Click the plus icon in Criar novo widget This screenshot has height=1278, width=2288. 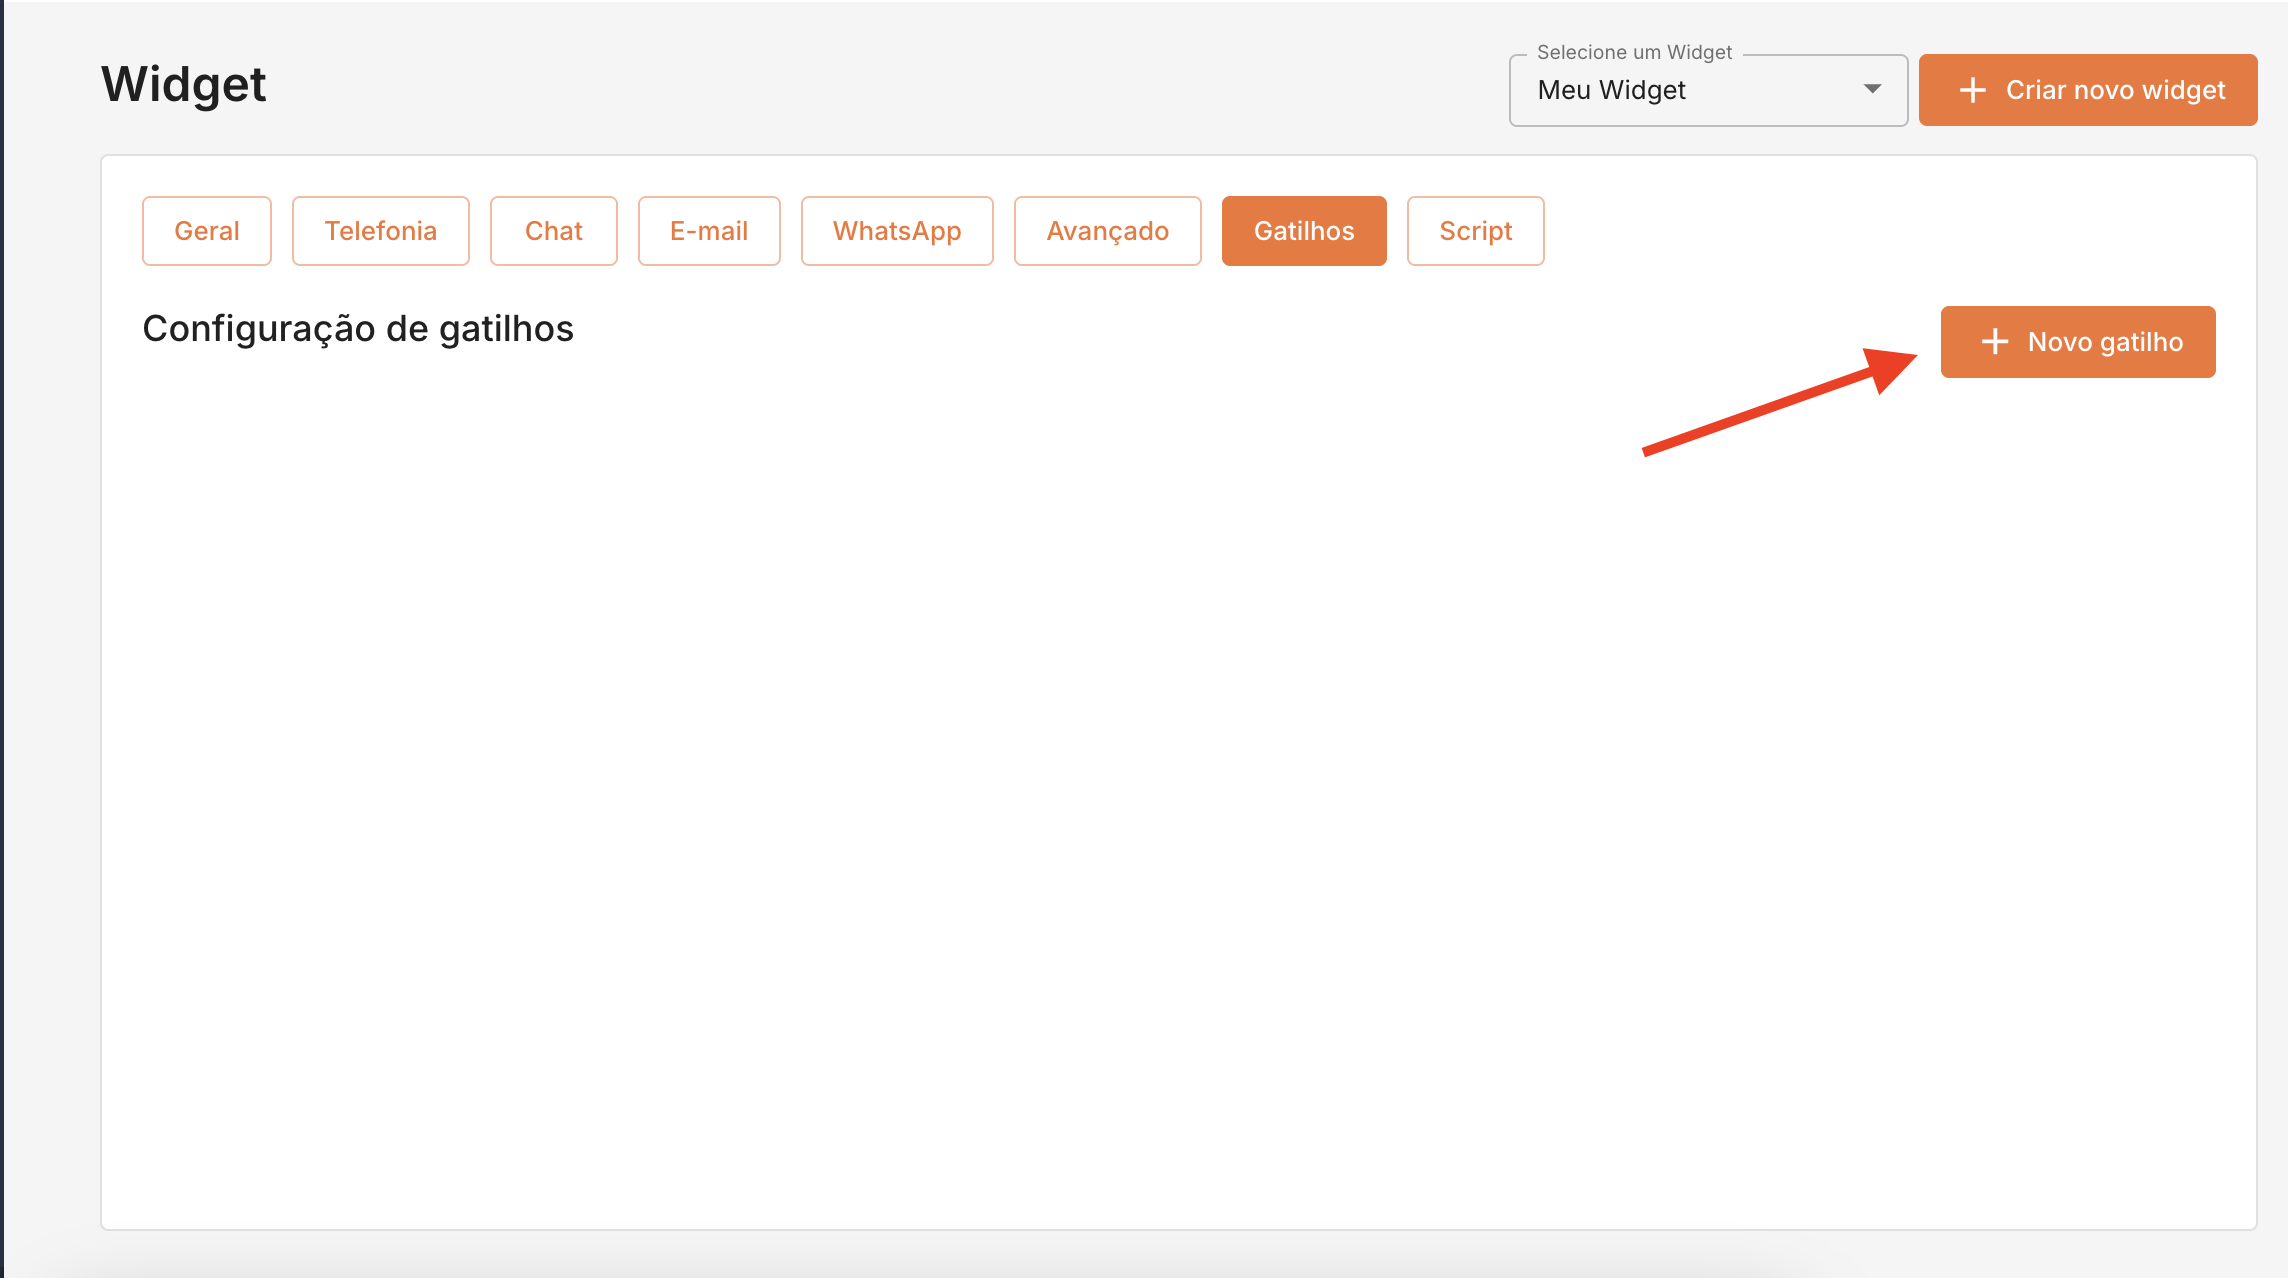point(1972,90)
